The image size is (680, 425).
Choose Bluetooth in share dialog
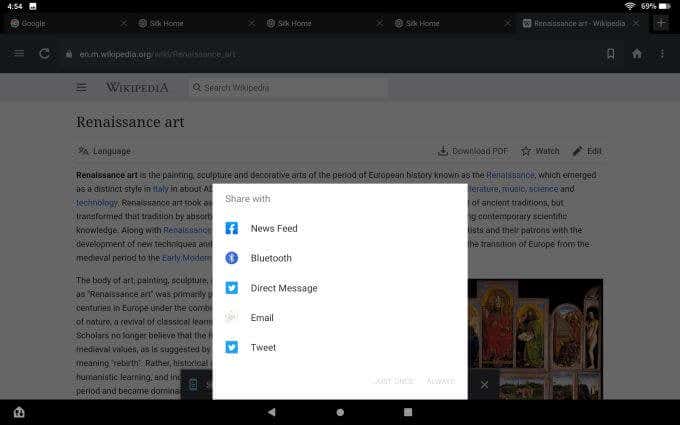[x=340, y=258]
